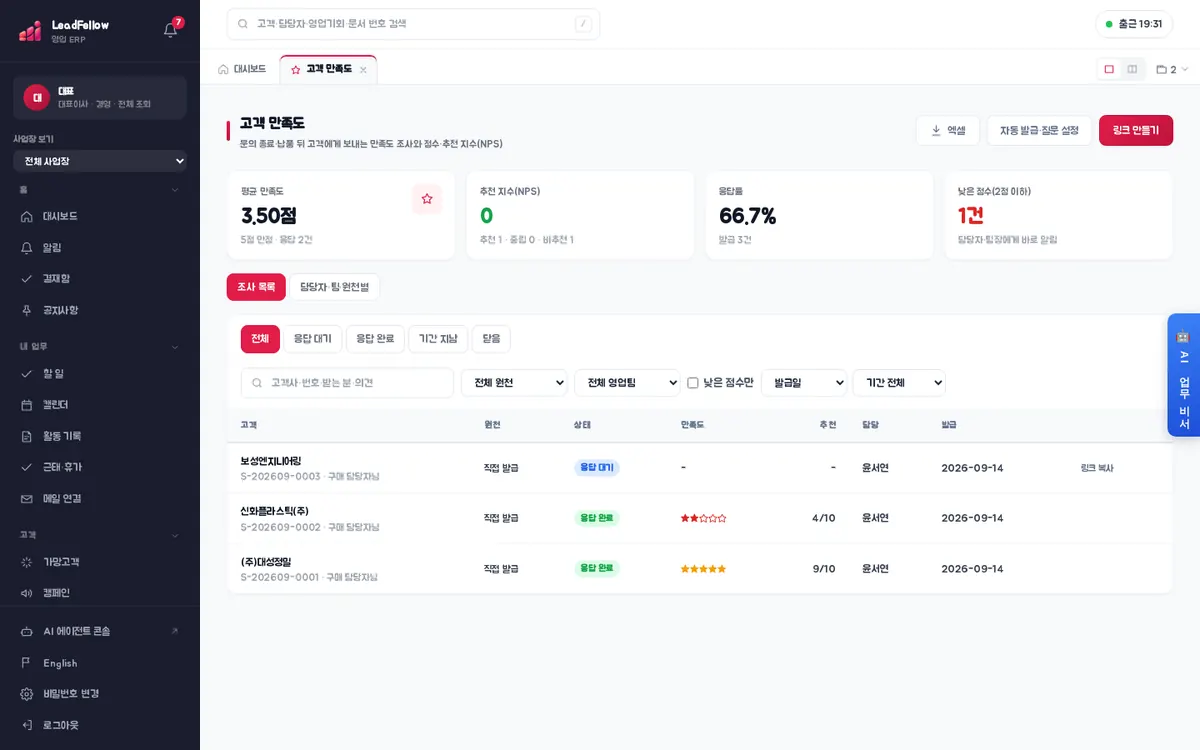
Task: Filter by 기간 지남 status tab
Action: coord(438,339)
